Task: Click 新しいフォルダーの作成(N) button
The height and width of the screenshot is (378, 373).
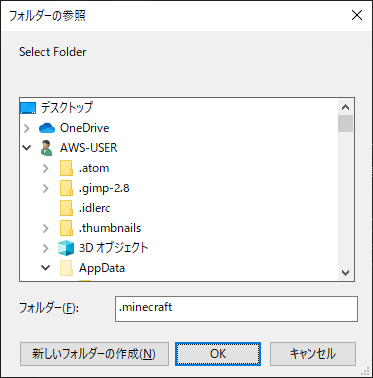Action: (94, 354)
